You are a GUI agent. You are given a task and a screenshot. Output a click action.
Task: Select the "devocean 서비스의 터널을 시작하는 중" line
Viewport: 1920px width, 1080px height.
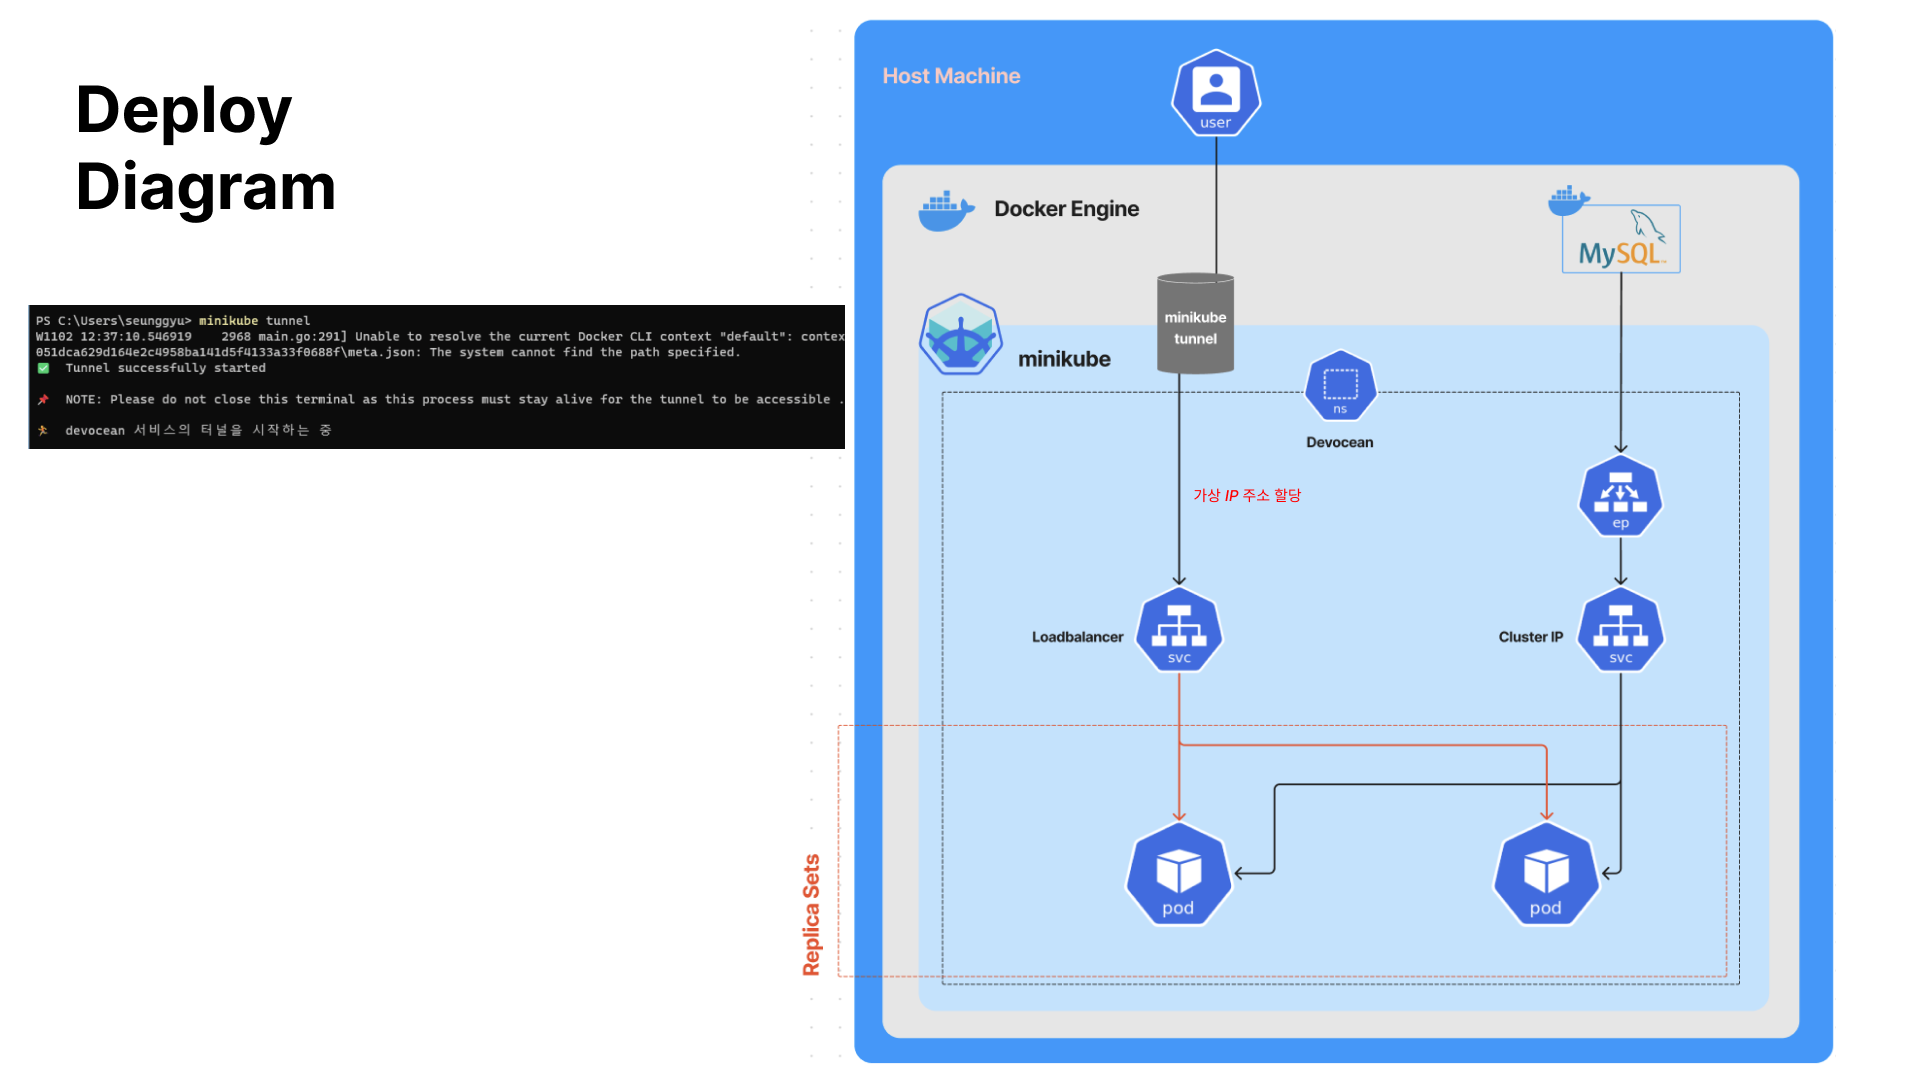point(198,430)
